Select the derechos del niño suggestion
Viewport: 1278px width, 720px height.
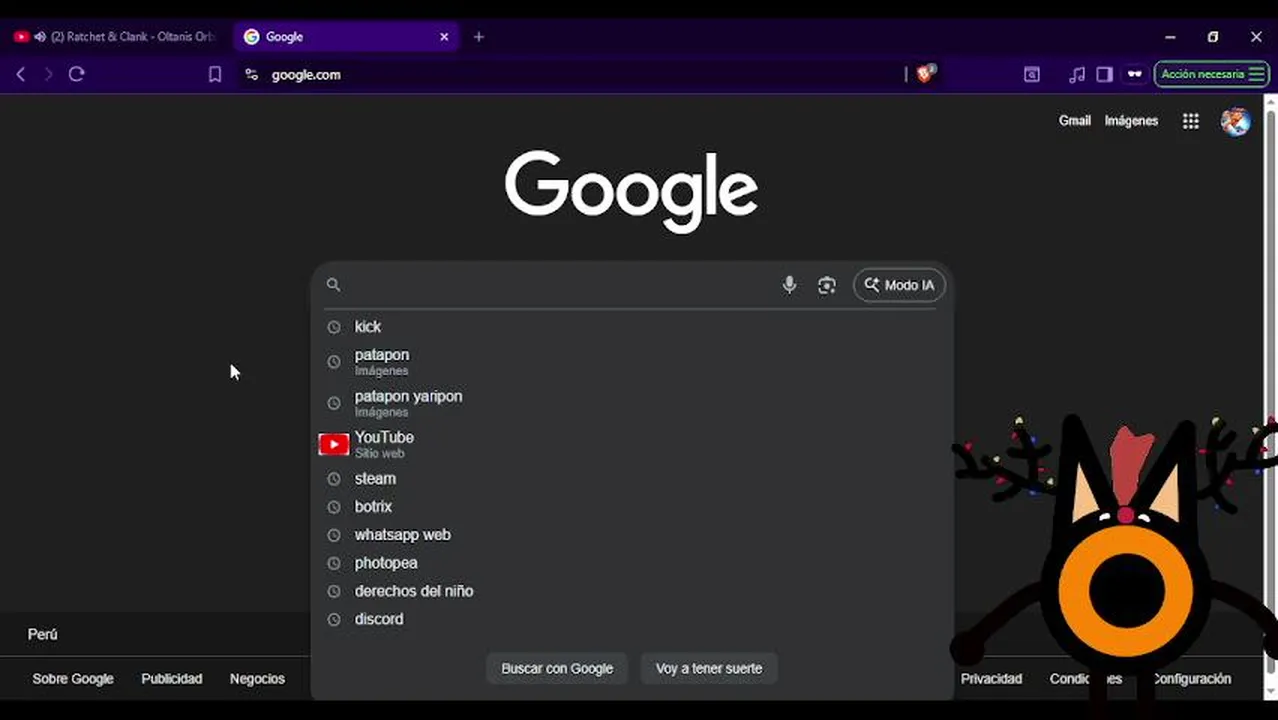[632, 591]
